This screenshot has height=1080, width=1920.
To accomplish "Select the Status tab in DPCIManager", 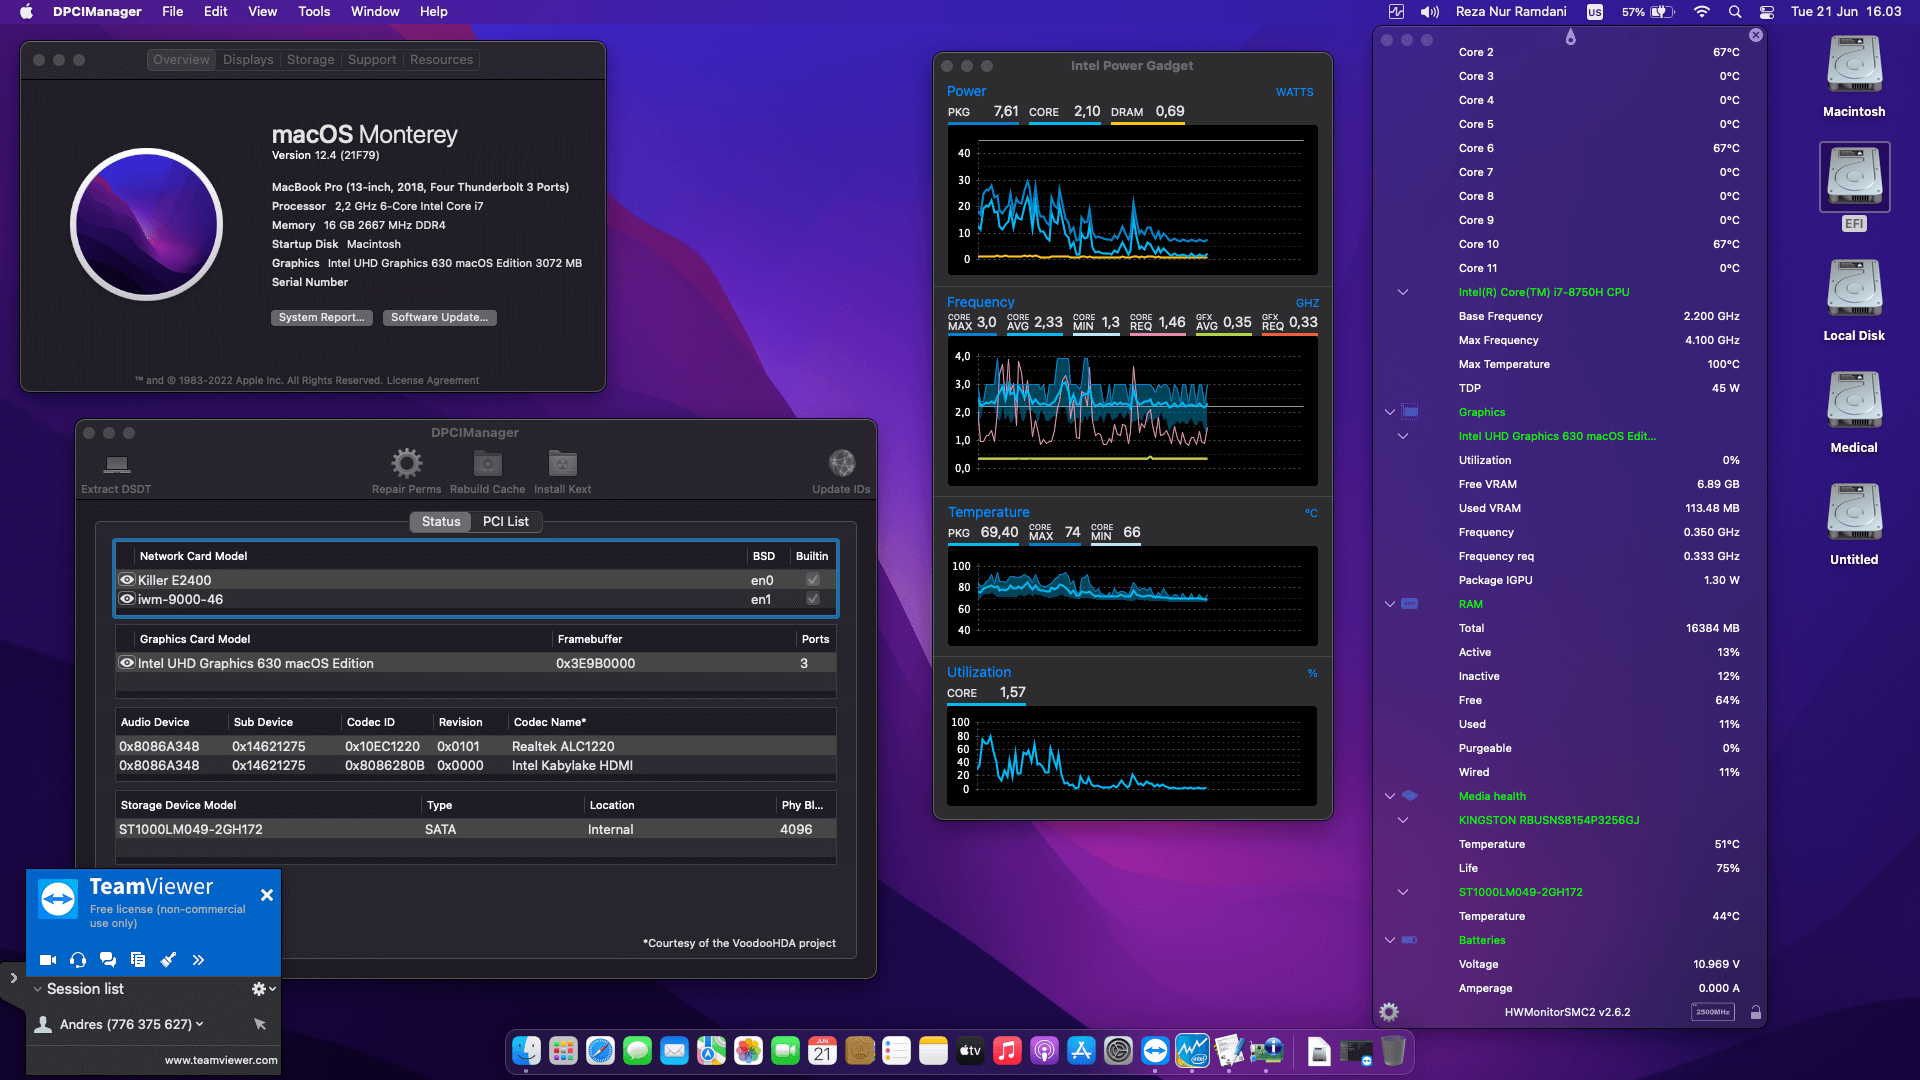I will 441,522.
